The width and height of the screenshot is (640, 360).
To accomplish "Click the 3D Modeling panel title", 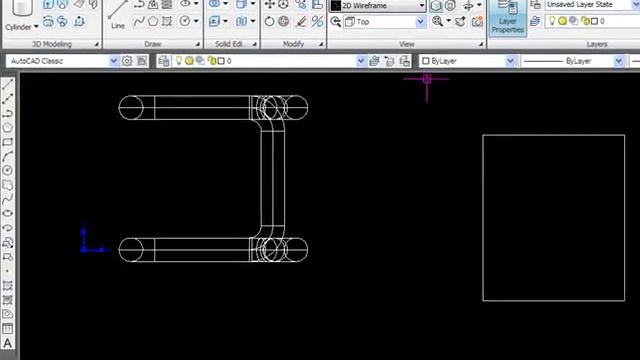I will point(52,44).
